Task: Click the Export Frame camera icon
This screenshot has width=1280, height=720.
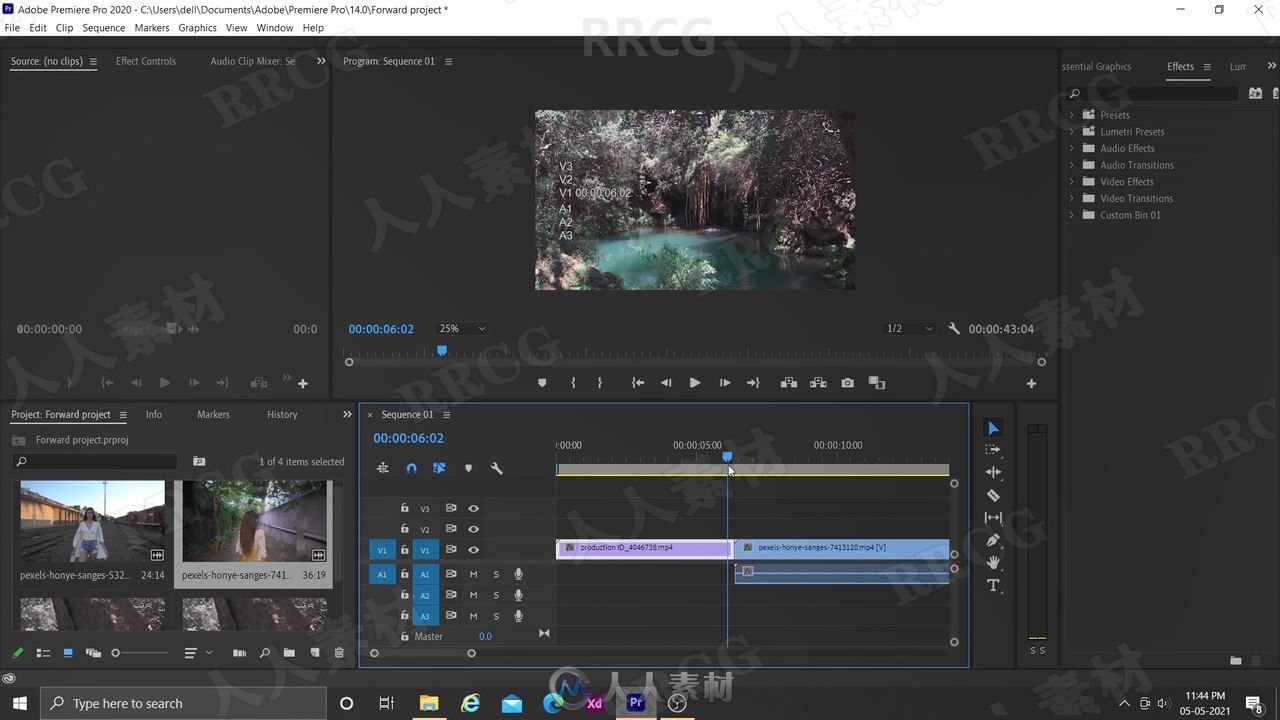Action: click(x=847, y=383)
